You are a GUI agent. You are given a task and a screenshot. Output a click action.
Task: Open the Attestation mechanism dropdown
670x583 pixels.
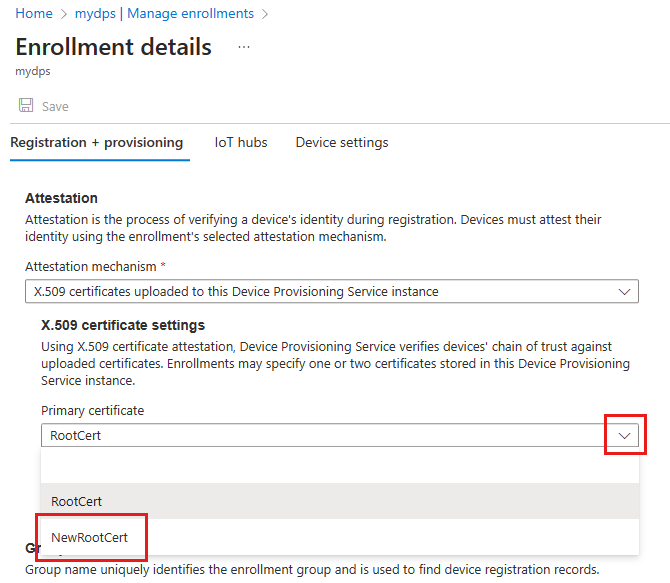click(332, 292)
